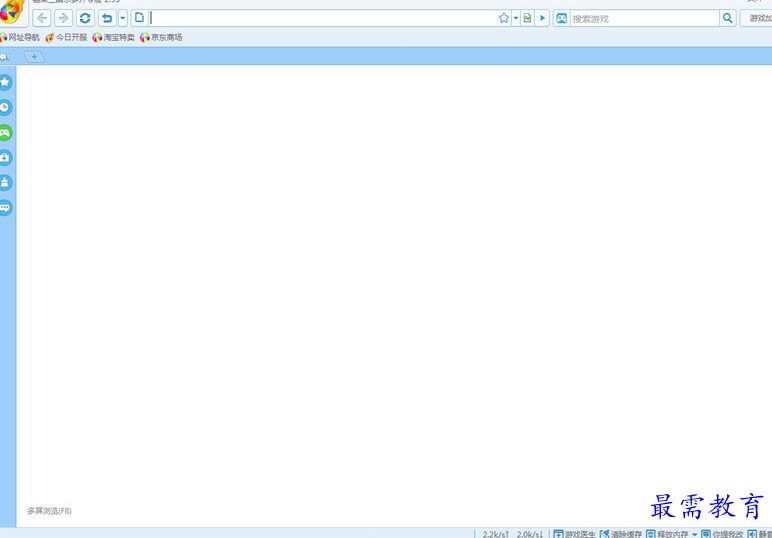The height and width of the screenshot is (538, 772).
Task: Open the 网址导航 bookmark
Action: pos(20,37)
